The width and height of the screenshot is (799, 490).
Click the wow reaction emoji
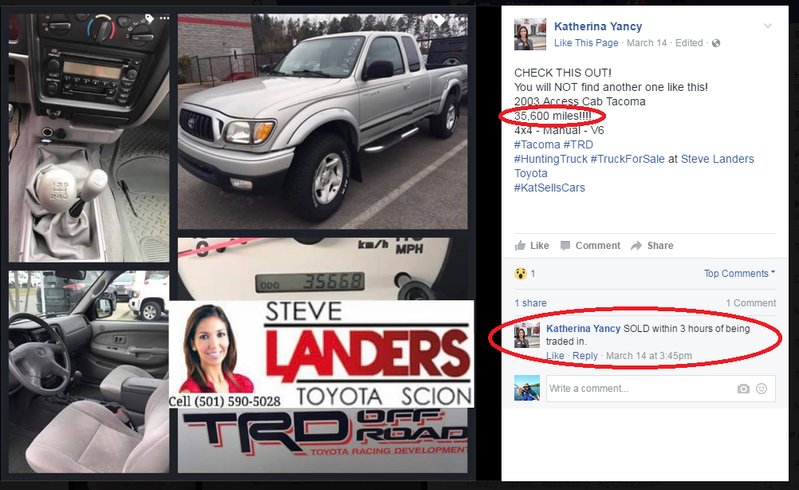pyautogui.click(x=520, y=274)
